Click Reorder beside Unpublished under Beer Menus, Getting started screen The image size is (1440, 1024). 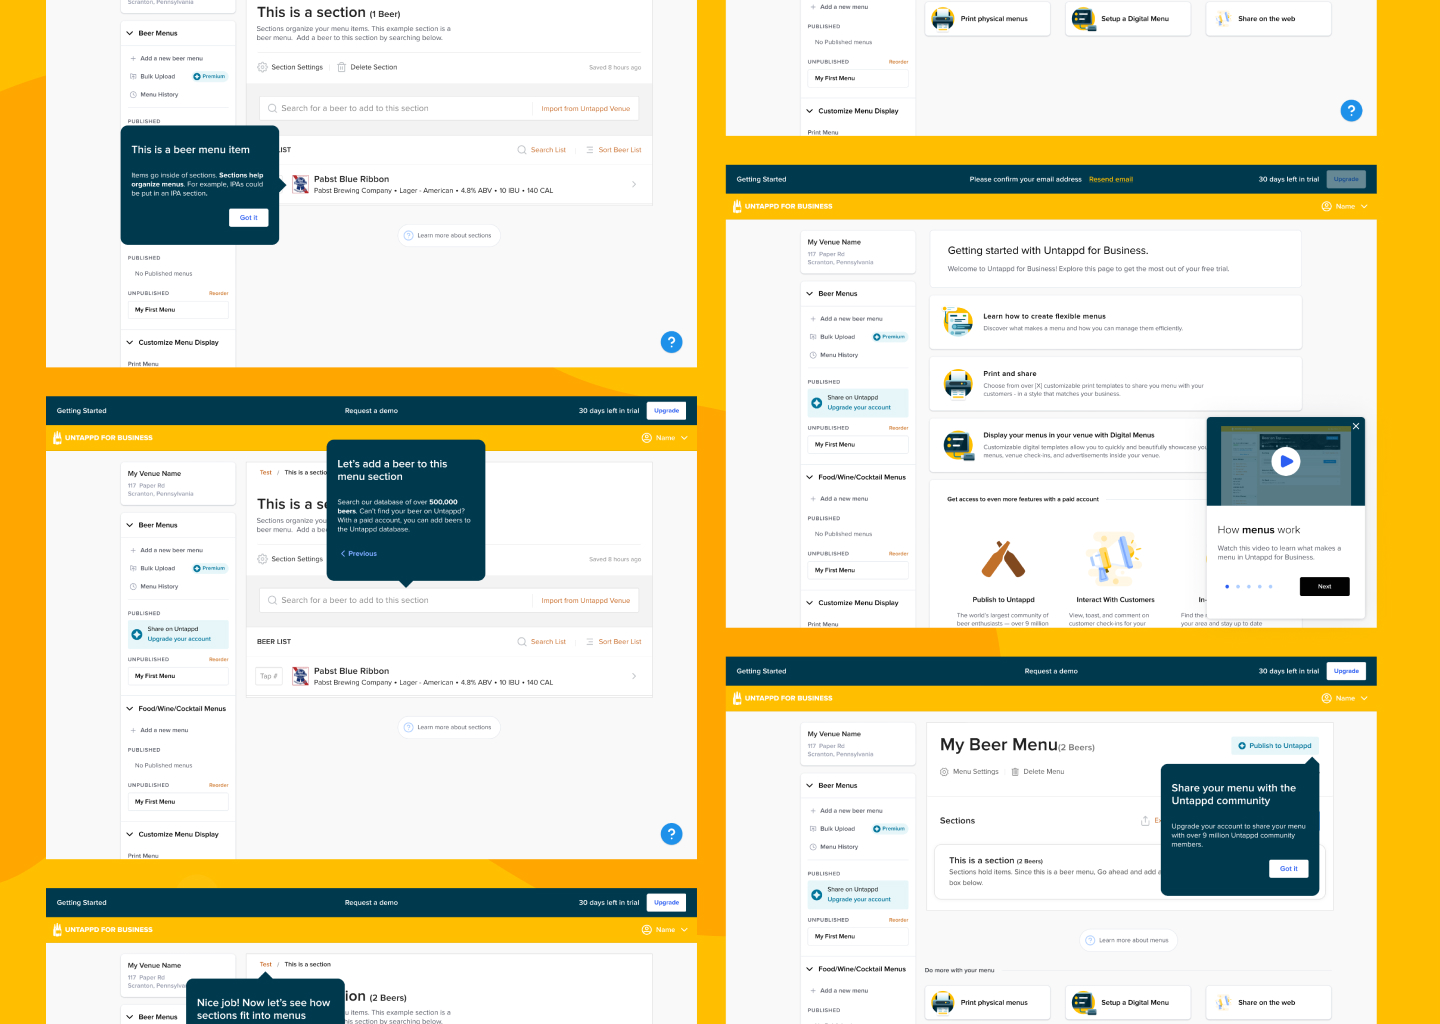click(x=898, y=428)
